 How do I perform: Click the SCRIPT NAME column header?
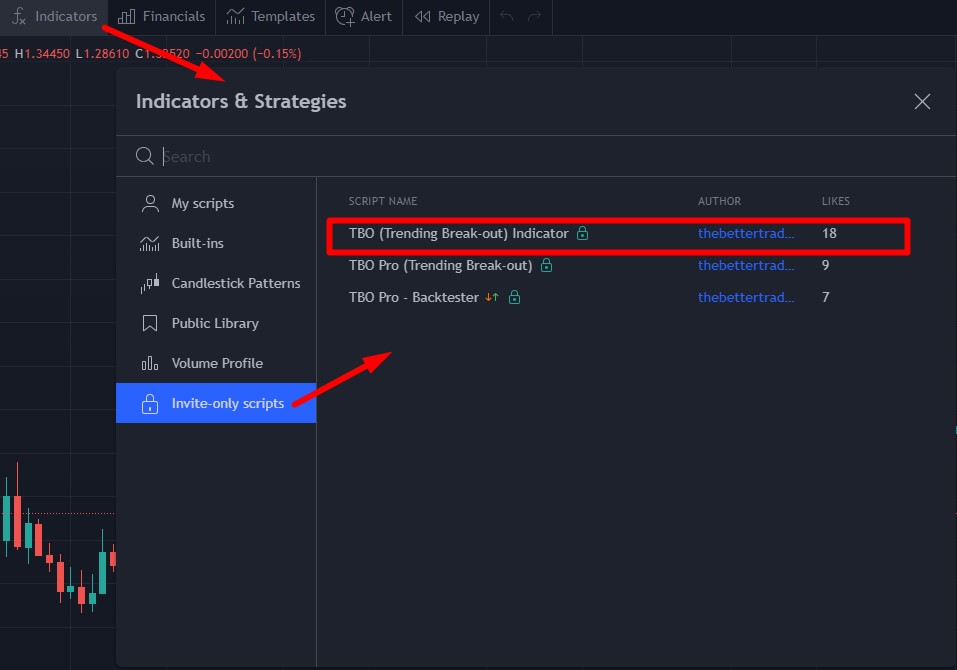coord(383,201)
